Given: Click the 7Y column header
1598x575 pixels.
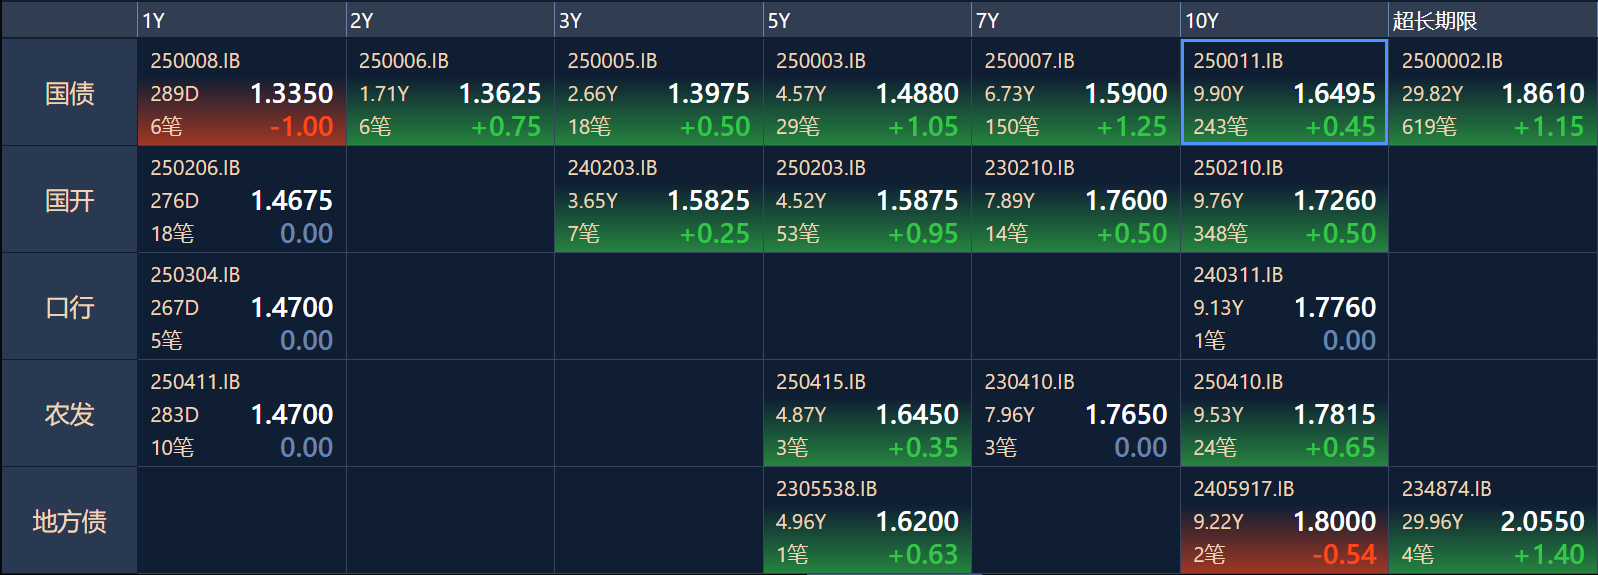Looking at the screenshot, I should coord(1076,20).
